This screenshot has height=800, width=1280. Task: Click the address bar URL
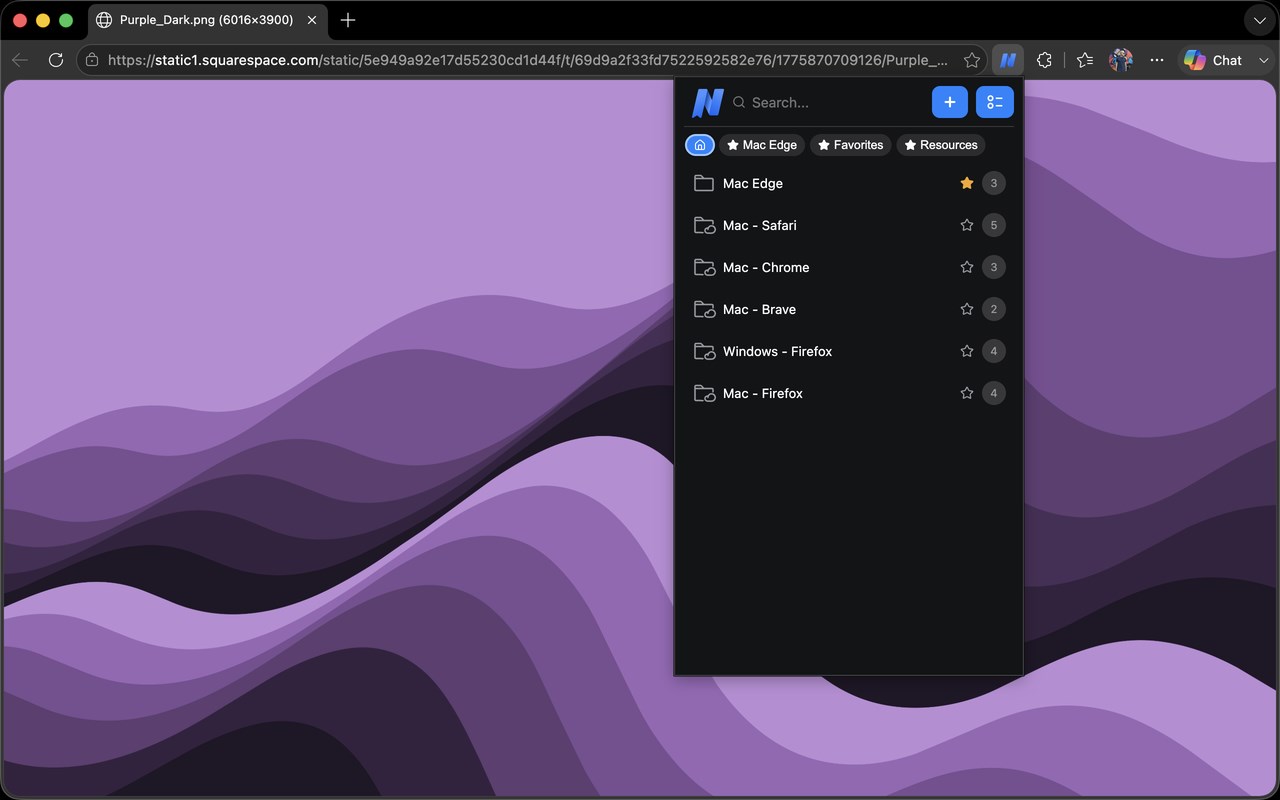pyautogui.click(x=527, y=60)
